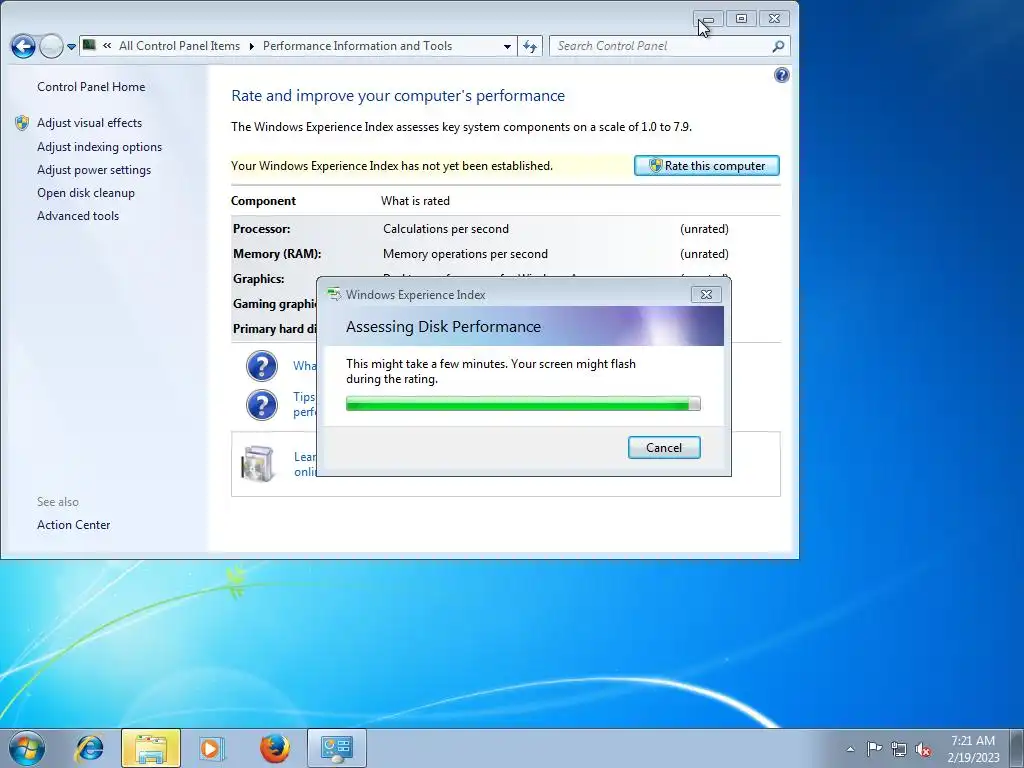
Task: Show hidden tray icons arrow
Action: tap(850, 749)
